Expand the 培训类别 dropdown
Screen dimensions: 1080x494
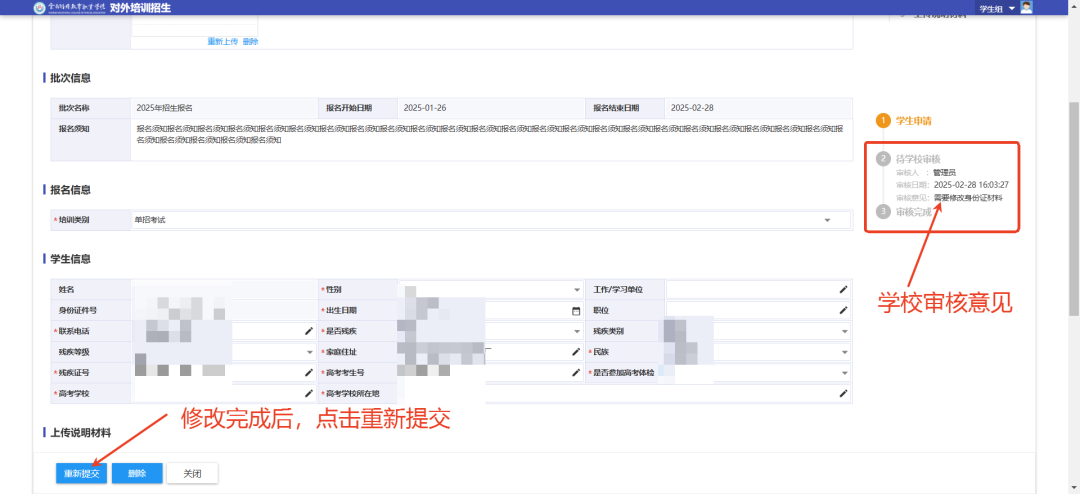pos(827,220)
